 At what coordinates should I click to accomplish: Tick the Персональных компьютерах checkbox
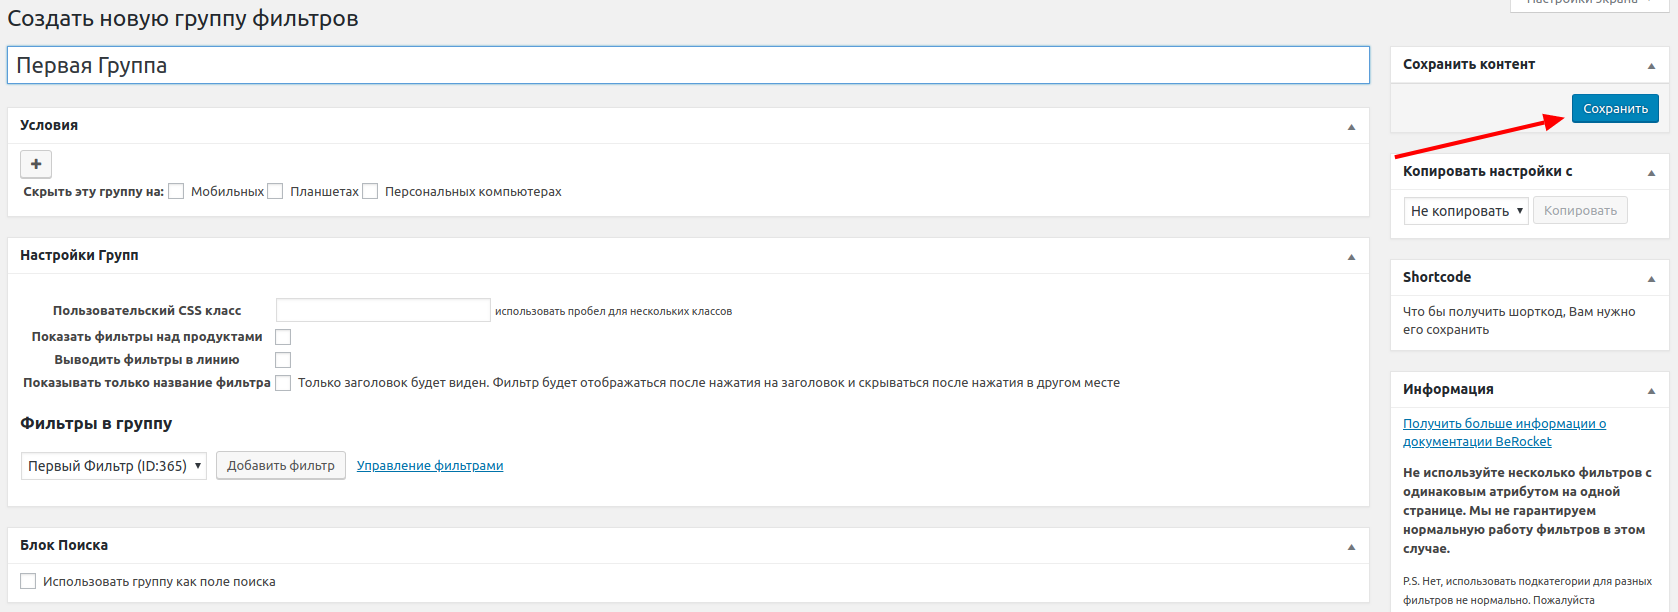pos(370,192)
